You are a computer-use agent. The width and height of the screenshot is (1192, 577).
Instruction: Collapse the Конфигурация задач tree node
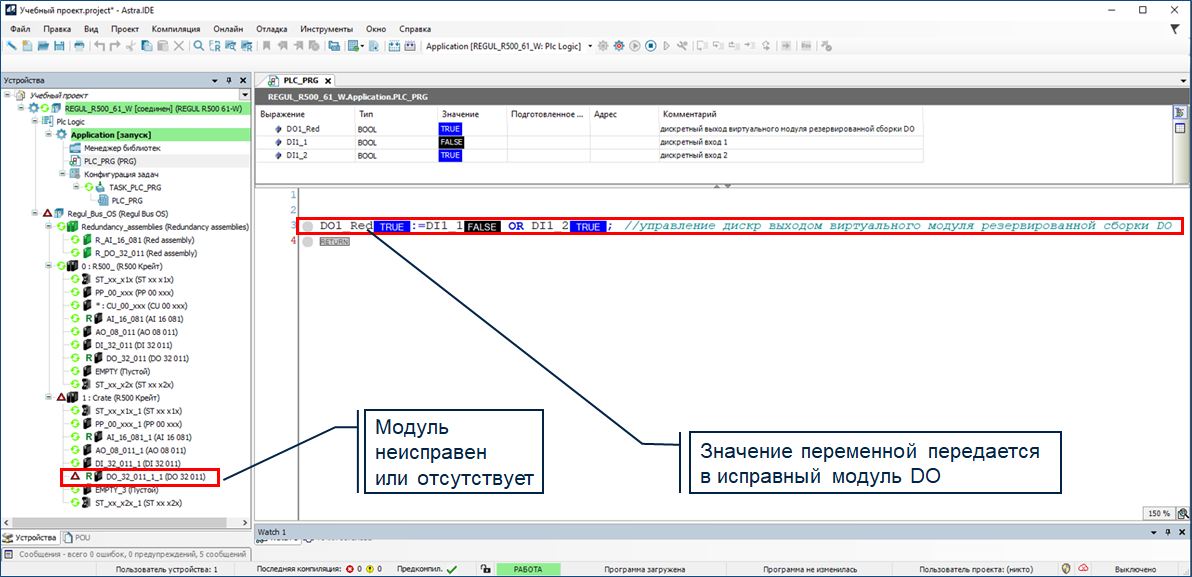pos(60,174)
